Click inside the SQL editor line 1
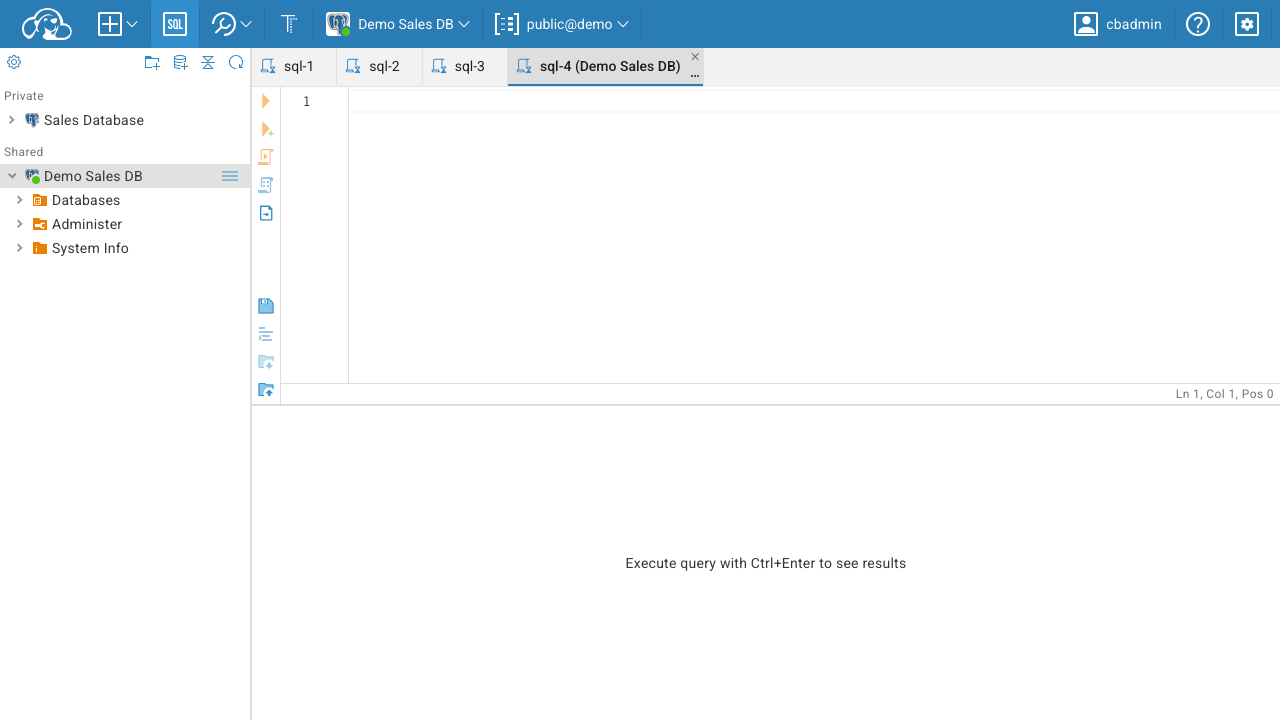This screenshot has width=1280, height=720. 814,101
